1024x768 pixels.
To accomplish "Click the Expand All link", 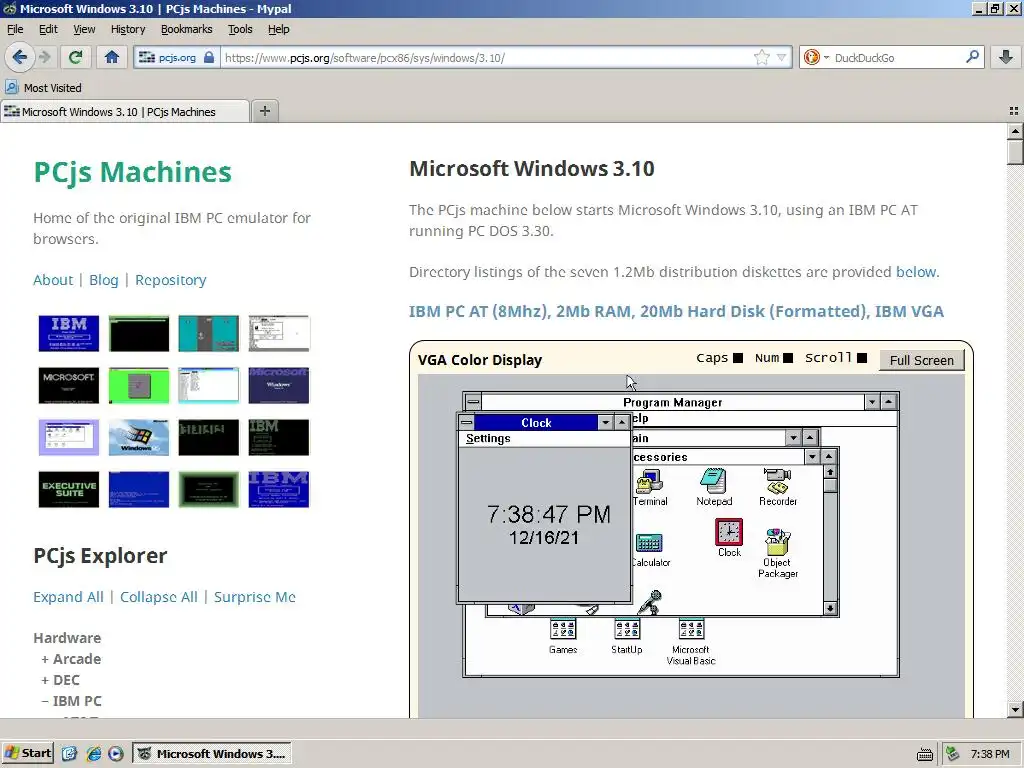I will [68, 597].
